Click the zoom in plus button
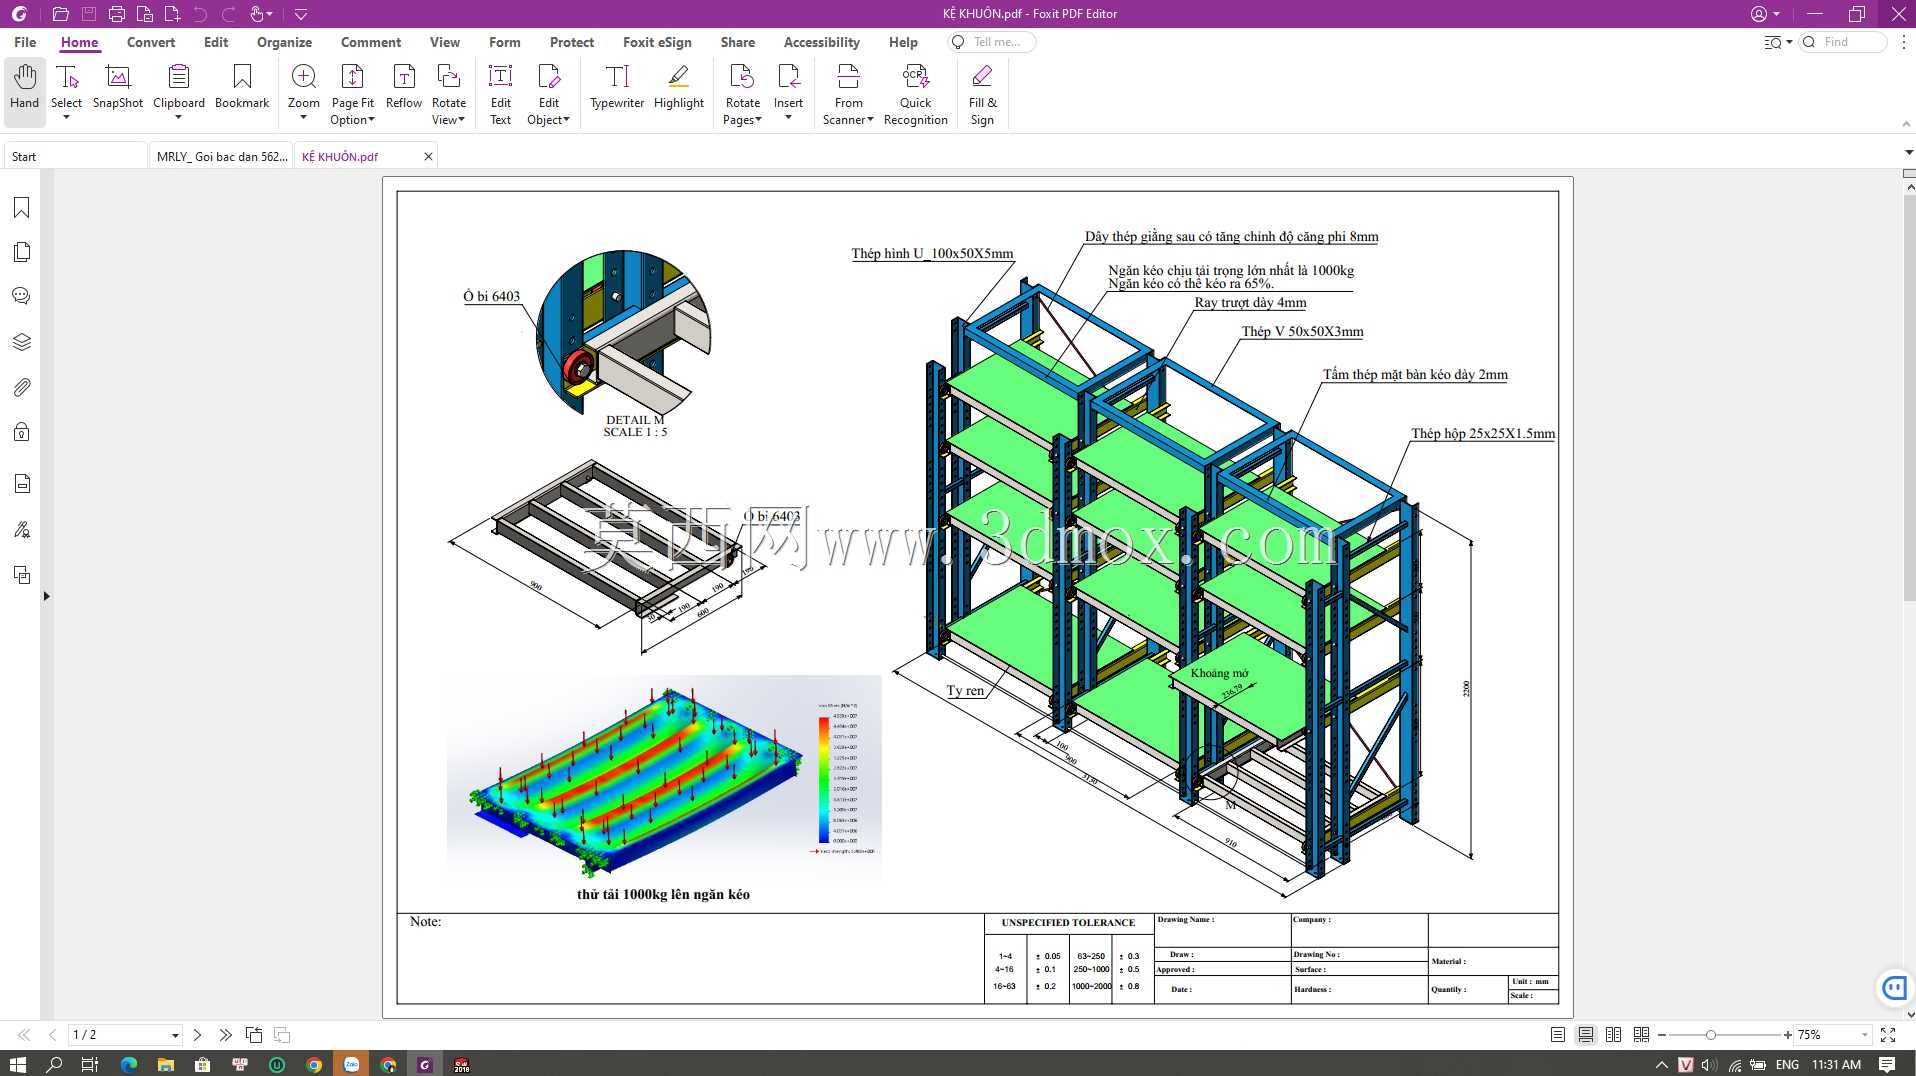The image size is (1916, 1076). pos(1787,1035)
